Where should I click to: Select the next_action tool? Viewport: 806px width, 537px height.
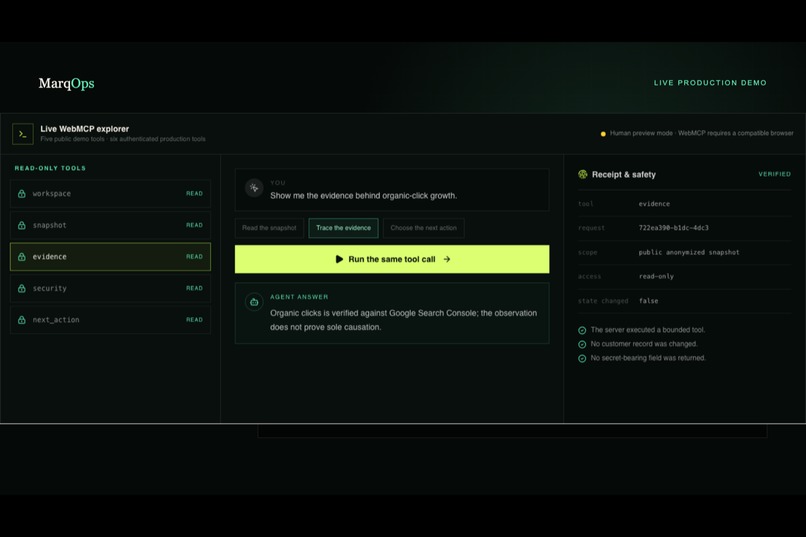coord(110,320)
